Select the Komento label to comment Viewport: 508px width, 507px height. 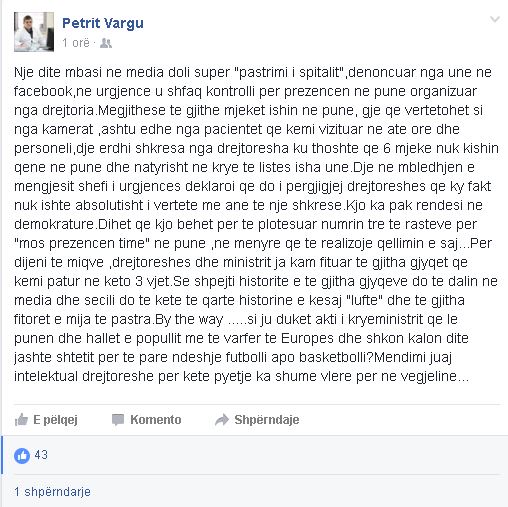click(156, 420)
